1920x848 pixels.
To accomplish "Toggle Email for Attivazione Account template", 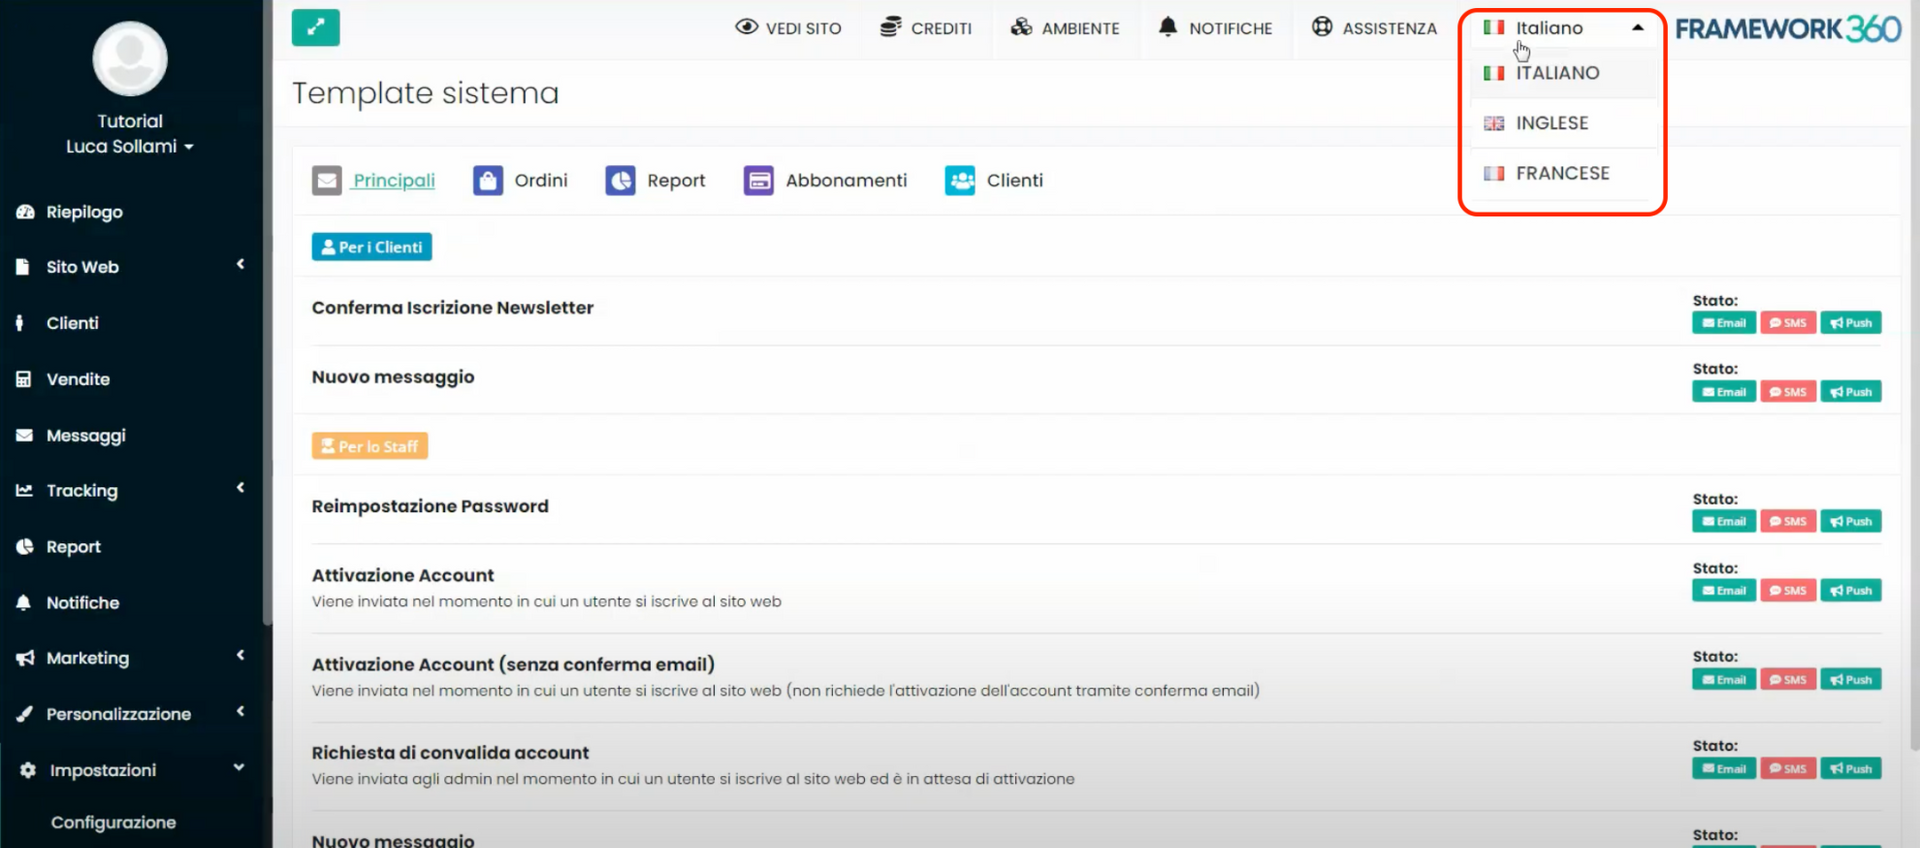I will 1724,590.
